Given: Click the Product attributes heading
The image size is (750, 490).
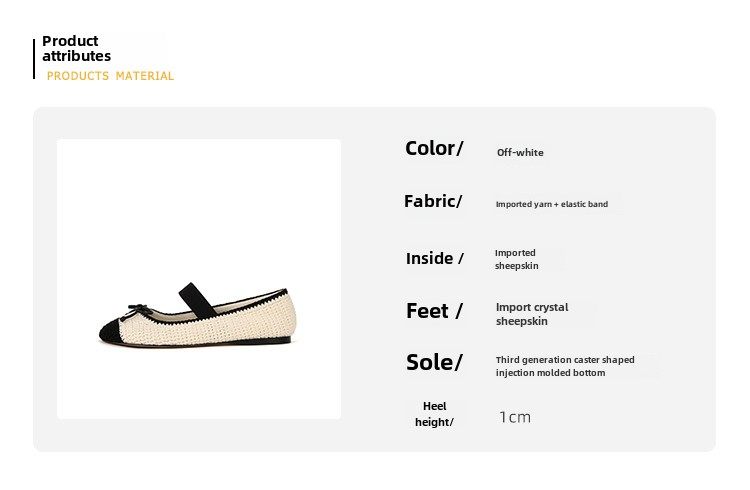Looking at the screenshot, I should click(x=76, y=48).
